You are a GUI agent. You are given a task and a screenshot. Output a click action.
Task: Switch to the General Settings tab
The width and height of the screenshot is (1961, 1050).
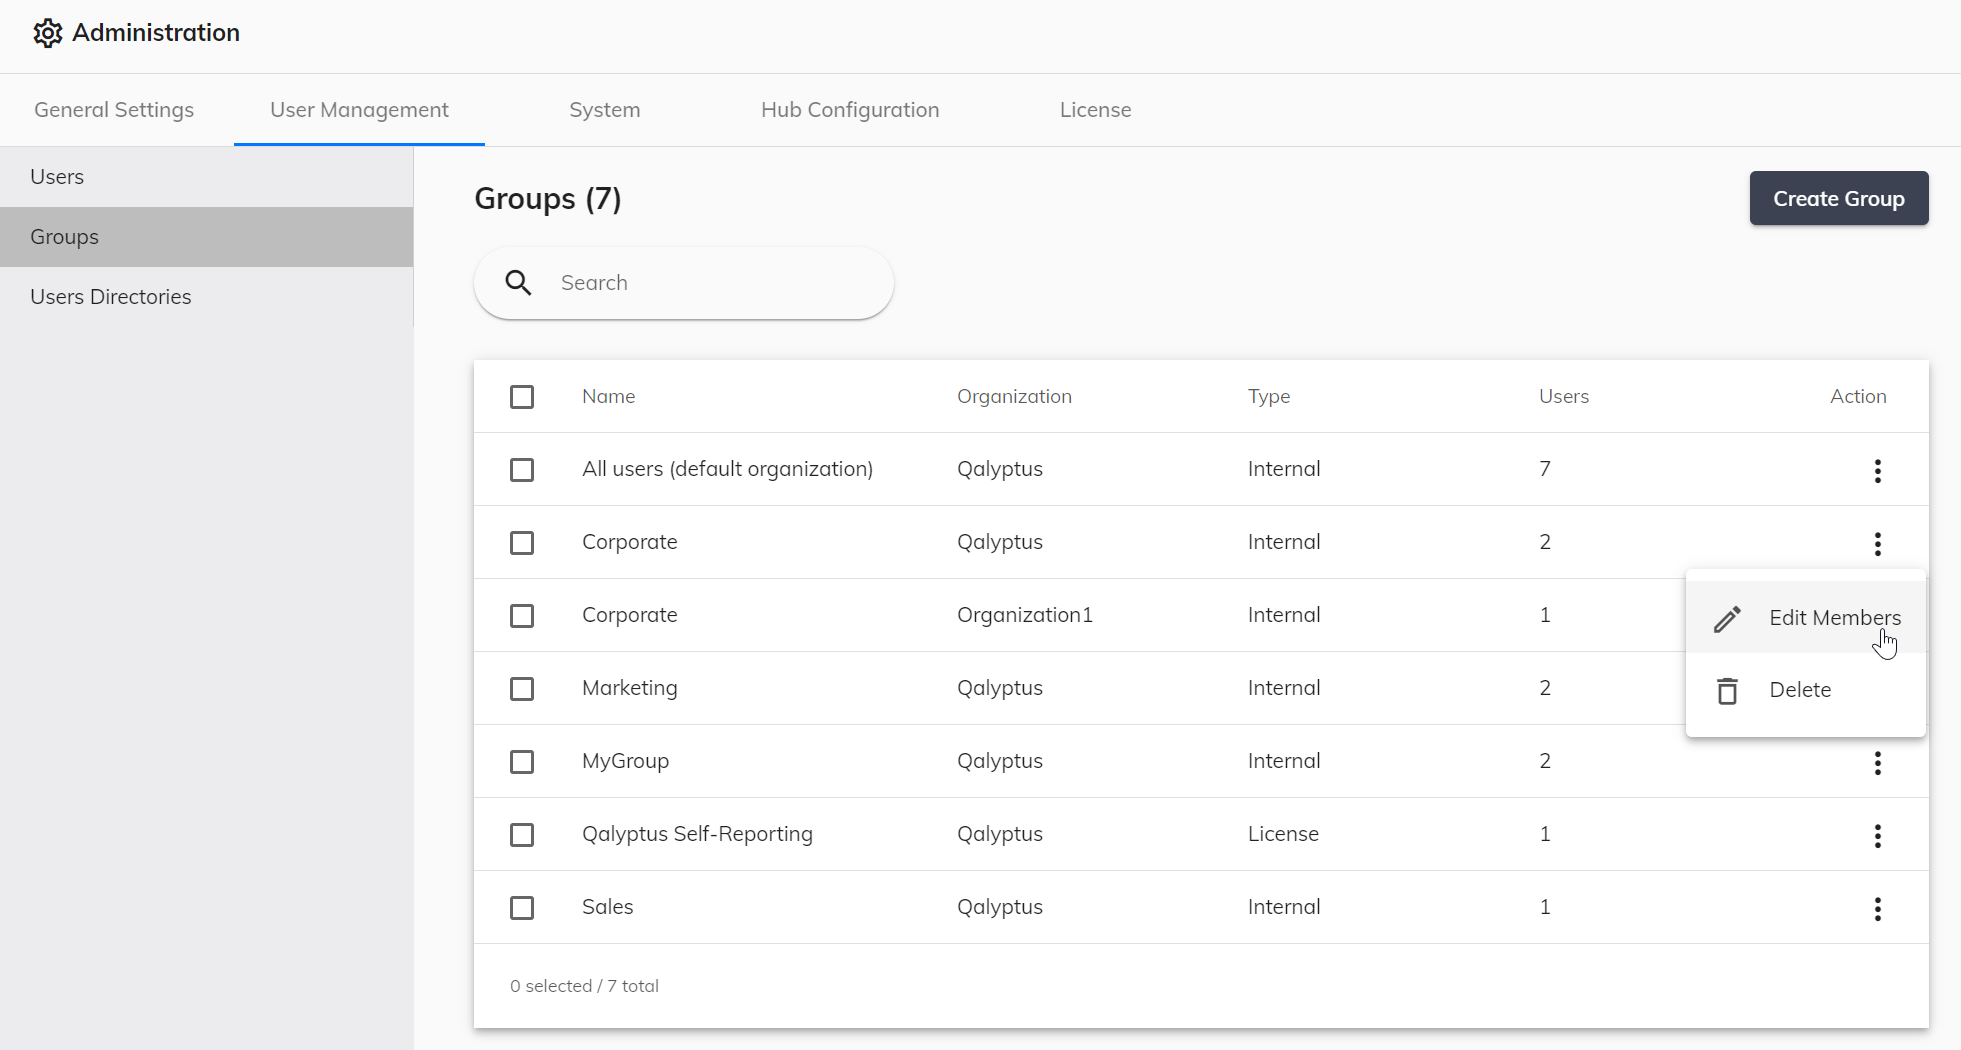pos(114,110)
